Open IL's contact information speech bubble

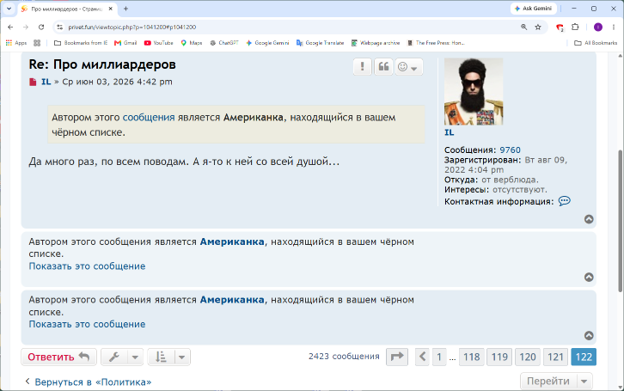[x=564, y=201]
